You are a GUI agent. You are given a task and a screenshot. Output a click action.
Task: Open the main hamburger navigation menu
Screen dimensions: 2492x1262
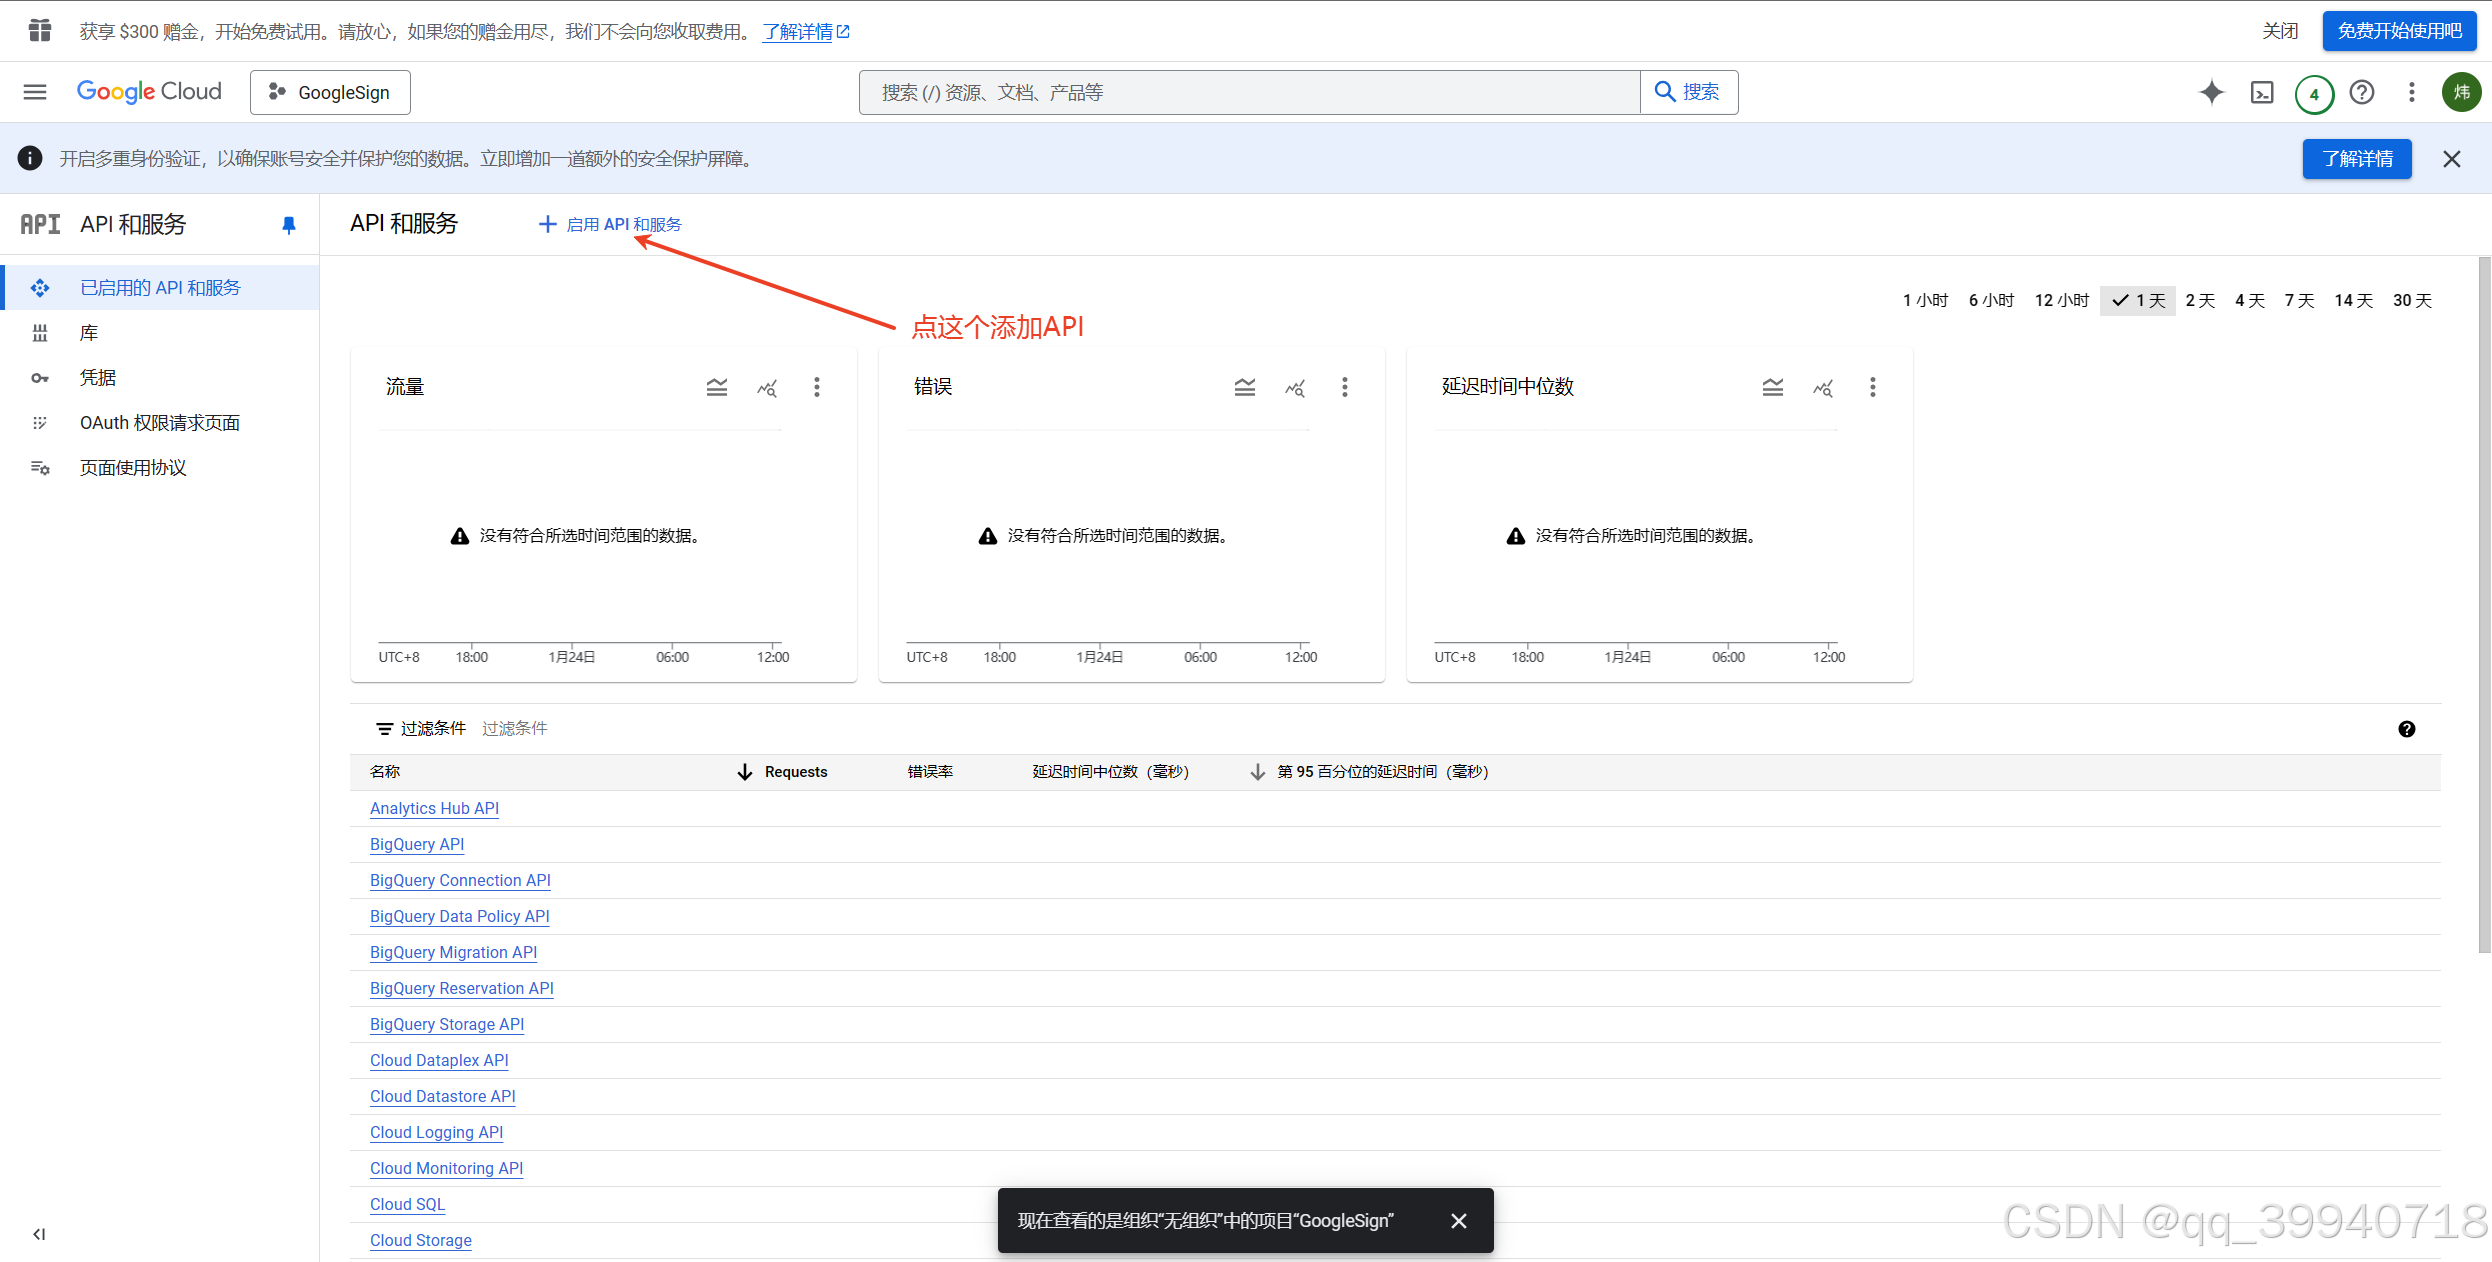(x=35, y=92)
